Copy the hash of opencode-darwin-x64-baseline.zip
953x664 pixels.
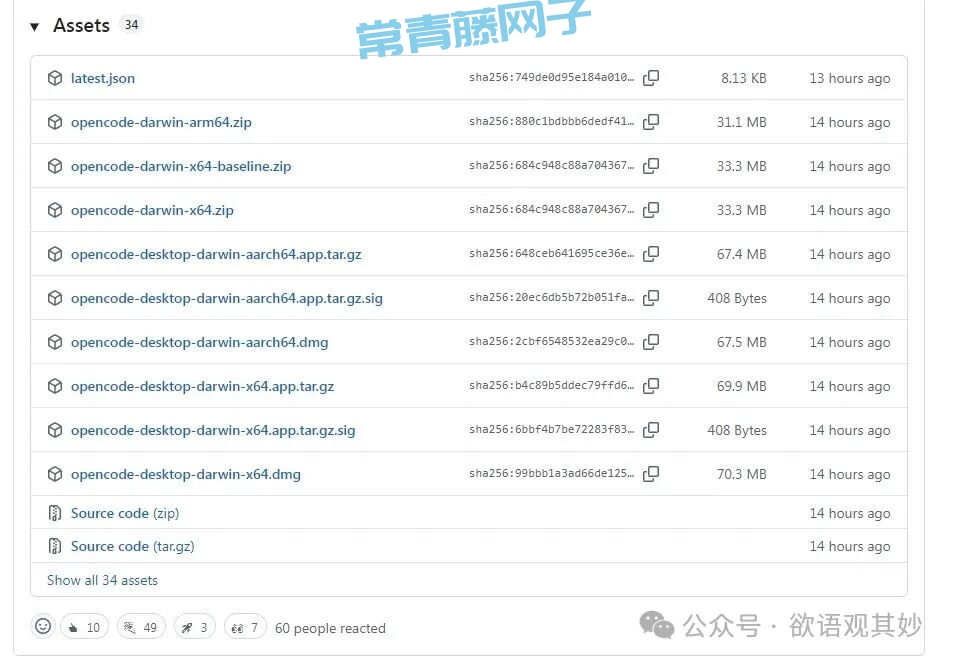[651, 166]
